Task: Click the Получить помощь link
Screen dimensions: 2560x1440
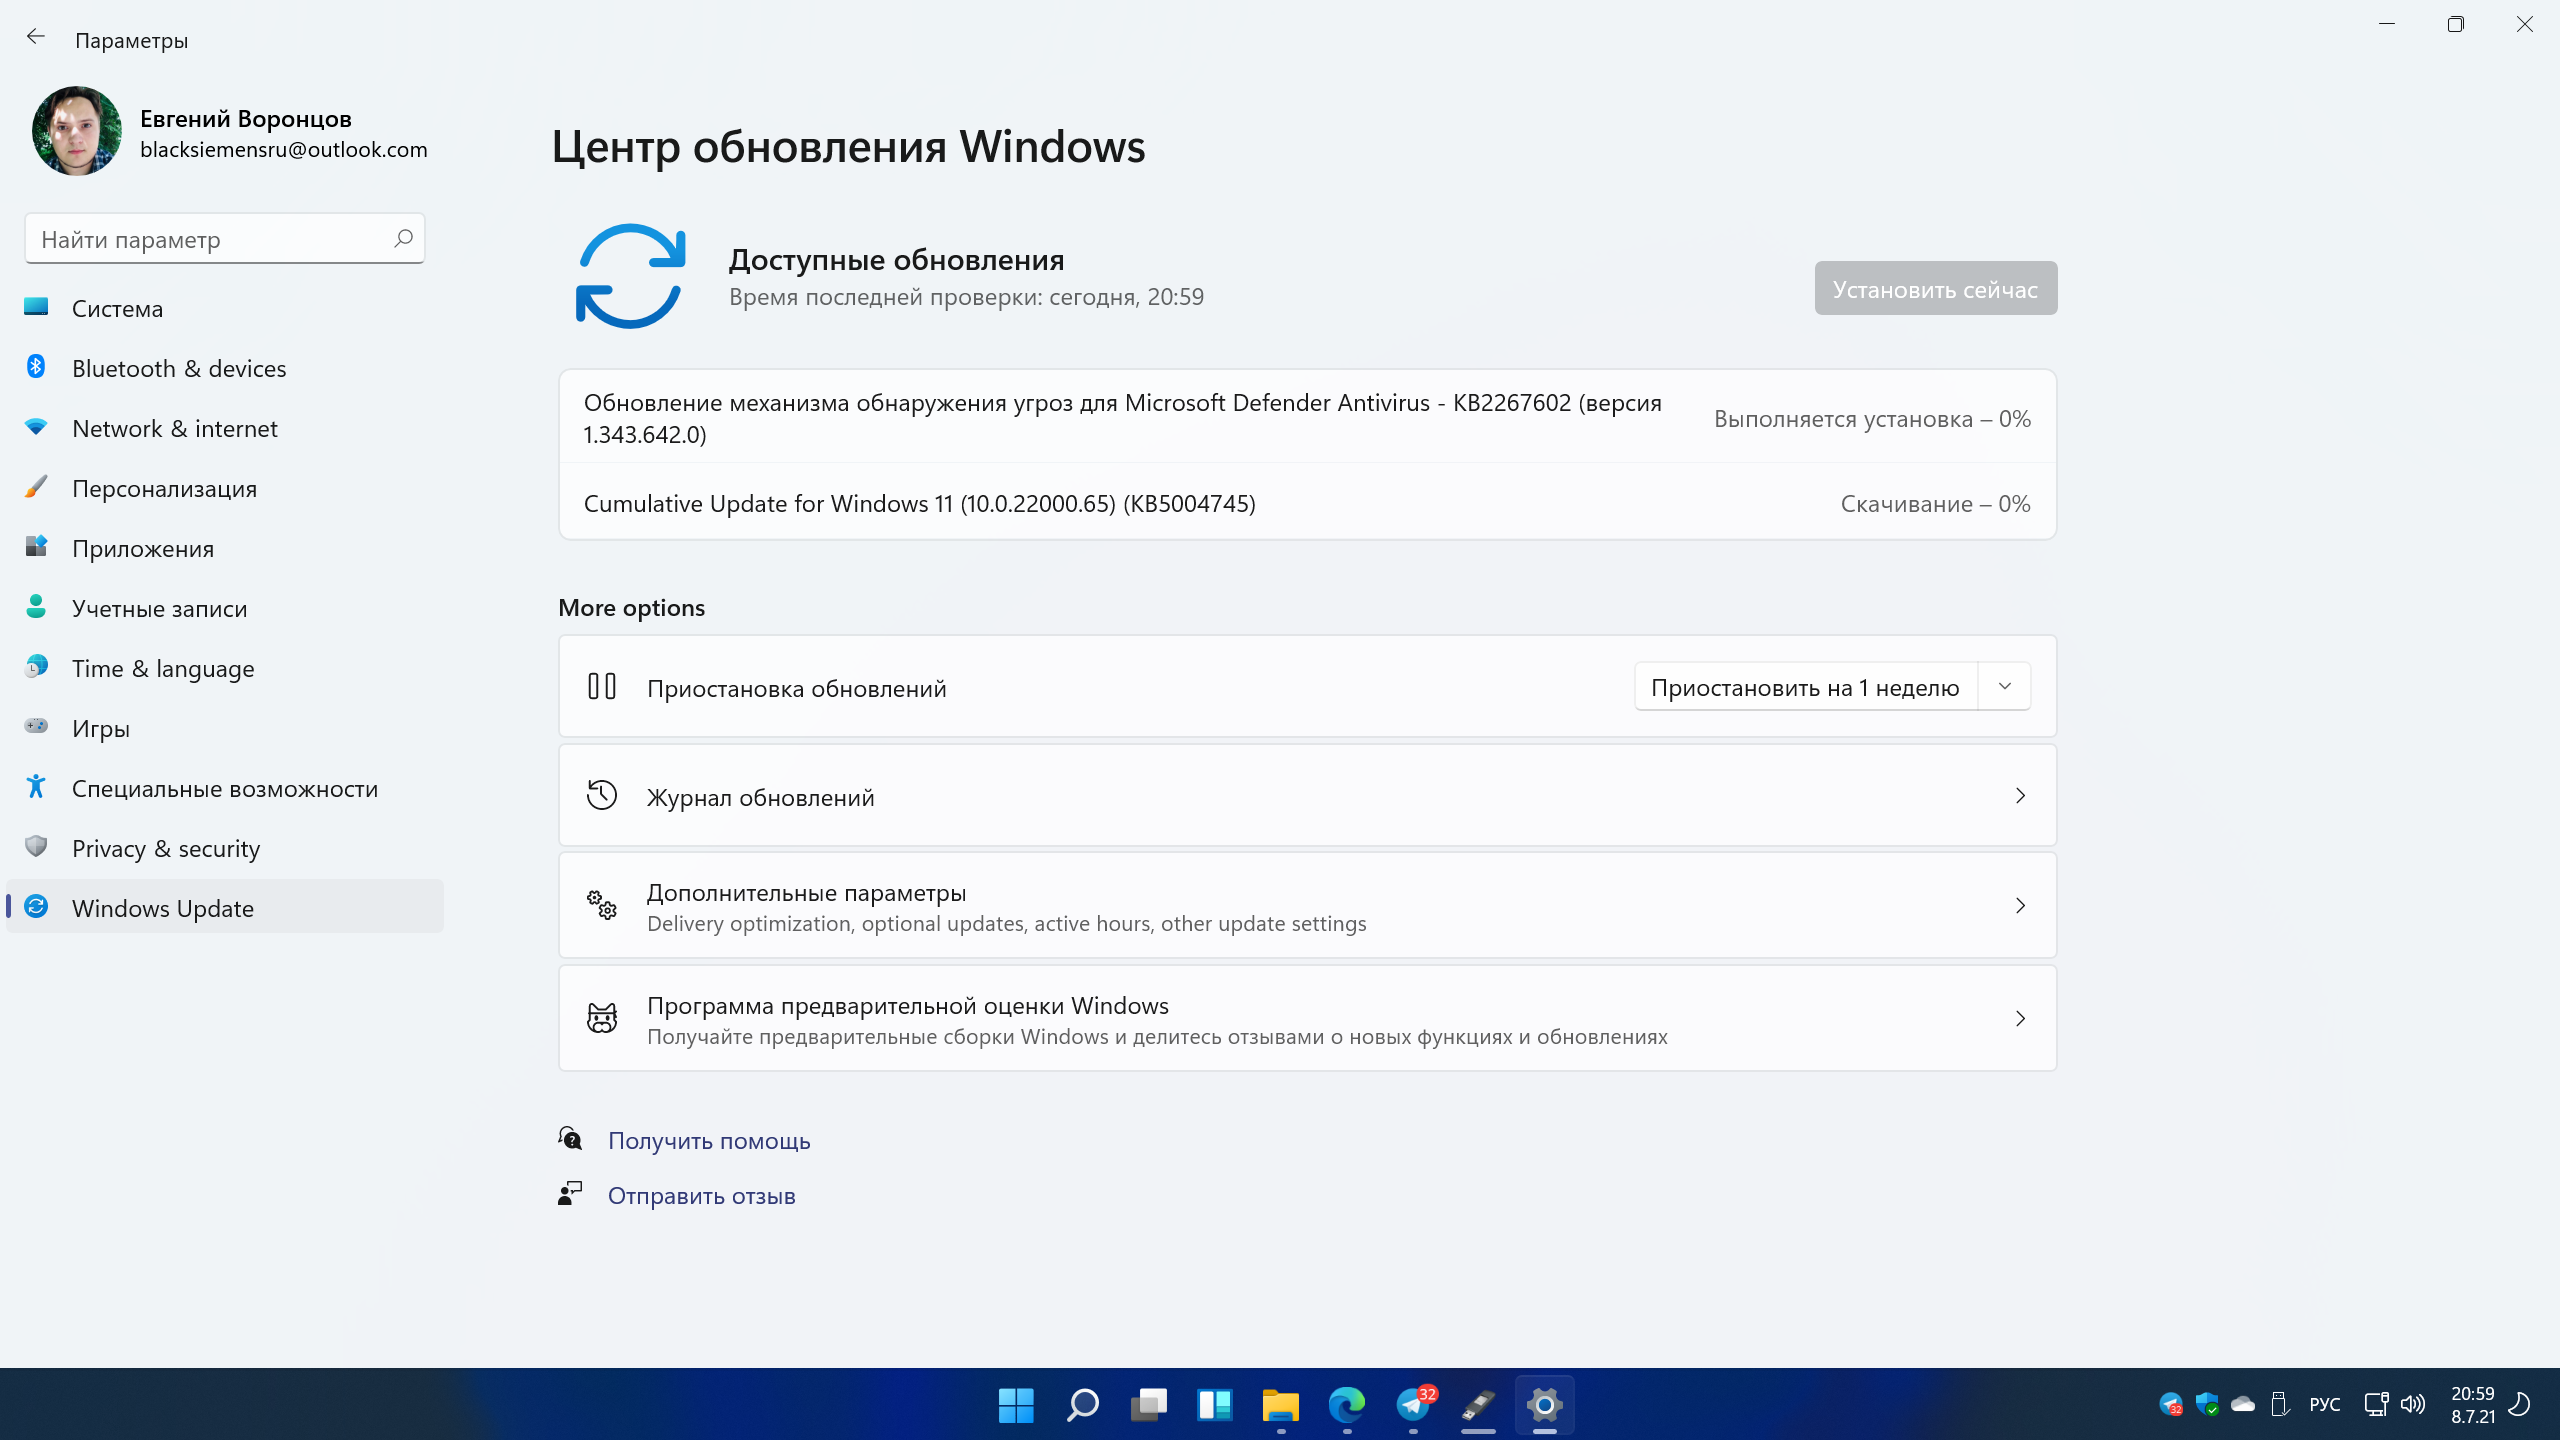Action: pos(709,1141)
